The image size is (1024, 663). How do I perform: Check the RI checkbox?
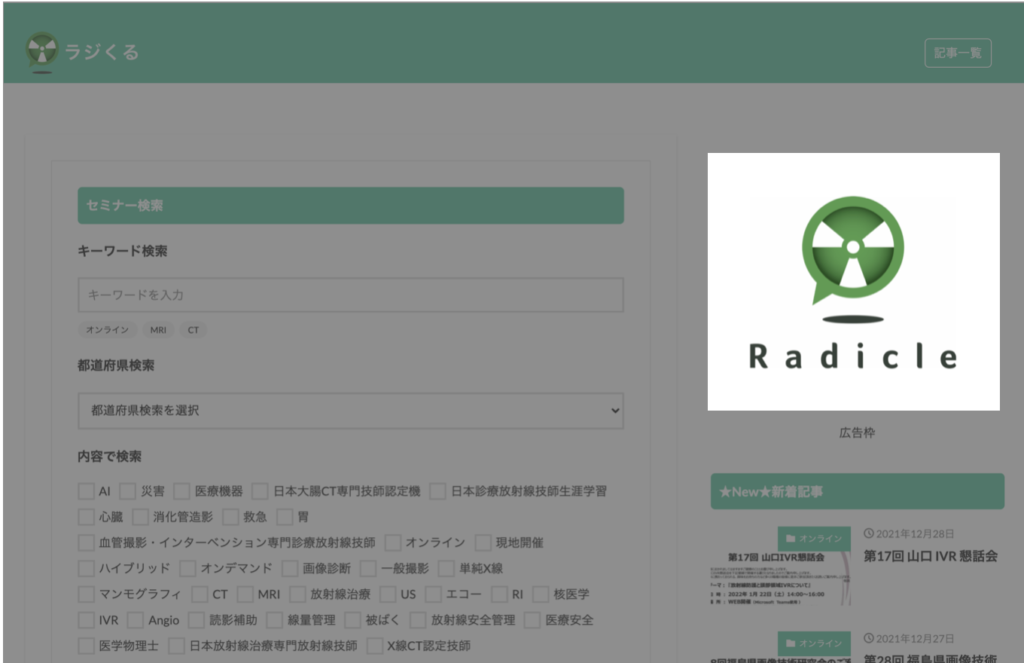point(500,594)
